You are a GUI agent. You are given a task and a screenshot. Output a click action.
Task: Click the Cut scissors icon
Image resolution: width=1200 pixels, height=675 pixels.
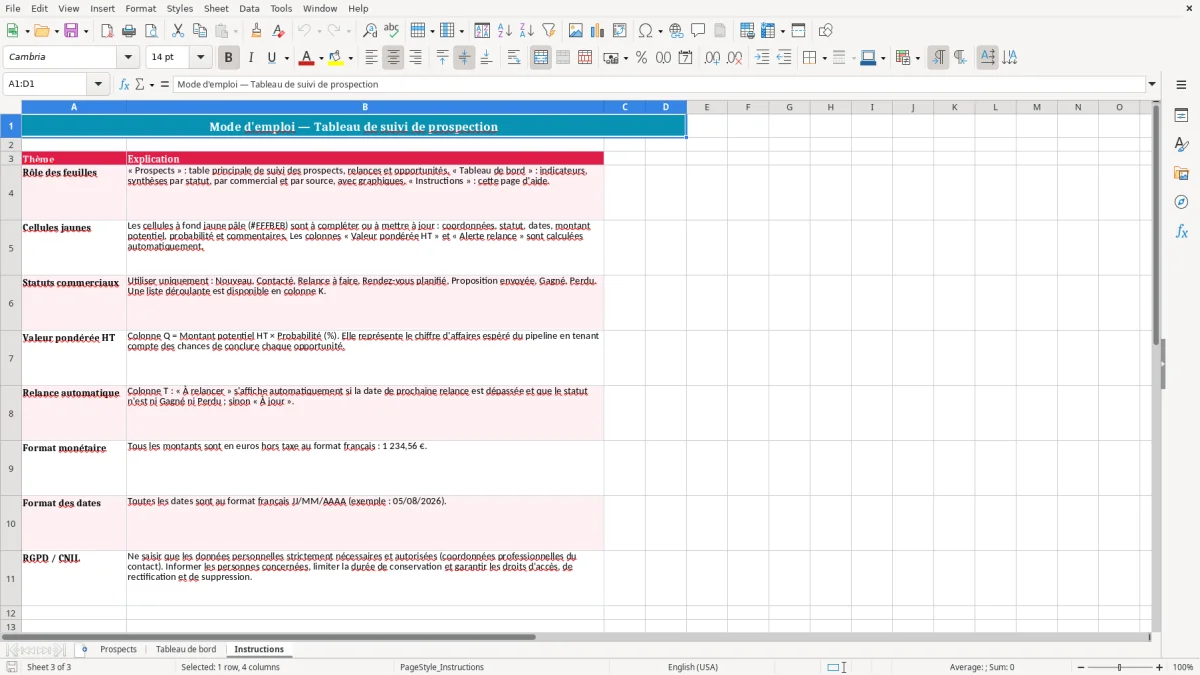point(178,31)
